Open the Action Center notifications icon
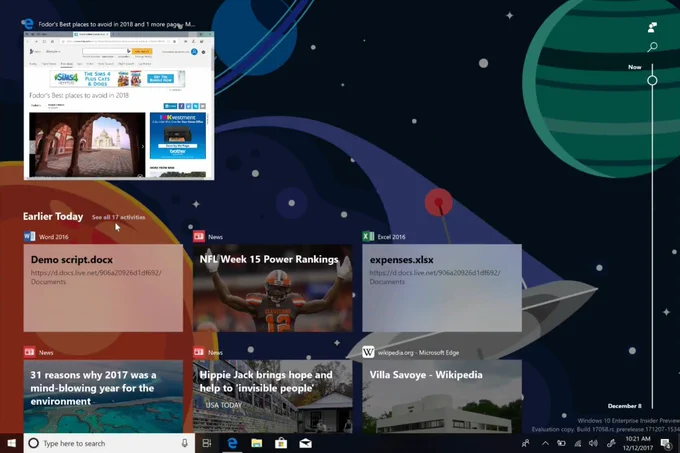 click(x=666, y=443)
